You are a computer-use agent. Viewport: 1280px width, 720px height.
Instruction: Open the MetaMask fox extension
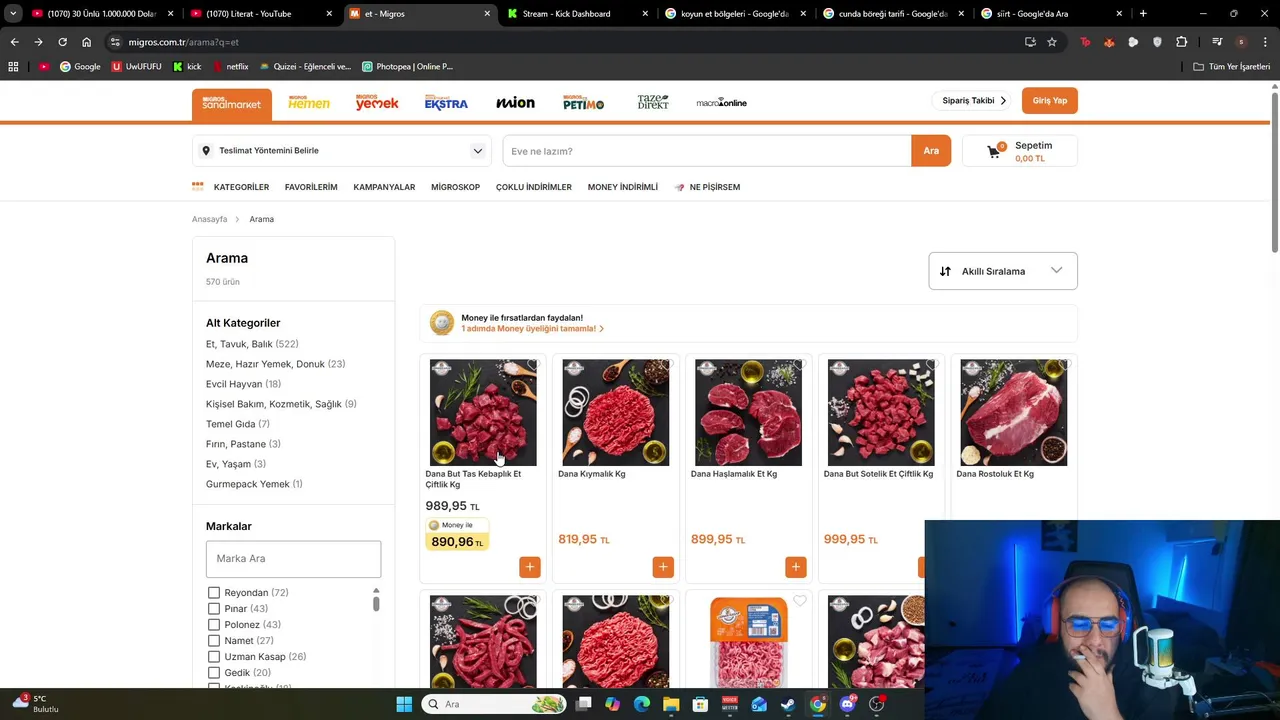[1109, 42]
